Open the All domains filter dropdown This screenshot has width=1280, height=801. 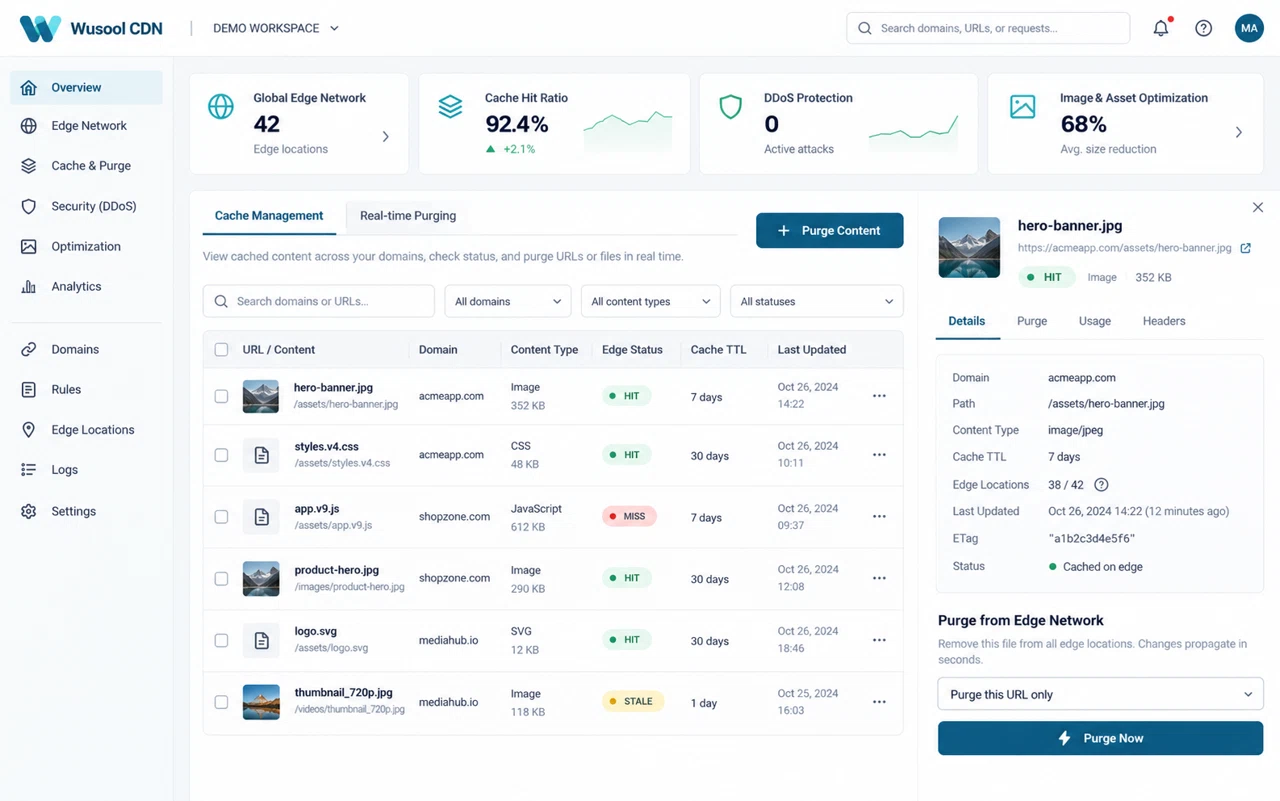click(507, 301)
